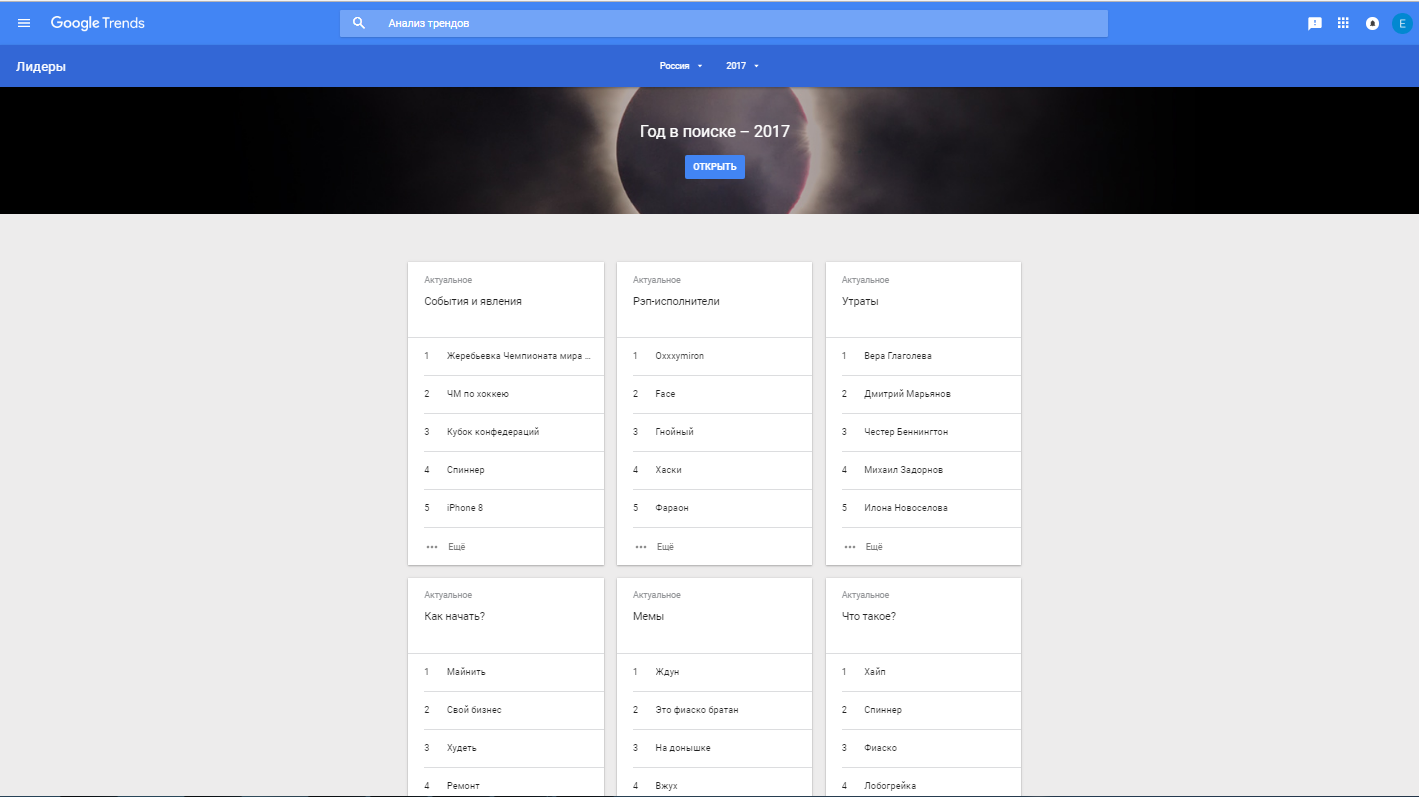
Task: Click the search magnifier icon
Action: pos(359,23)
